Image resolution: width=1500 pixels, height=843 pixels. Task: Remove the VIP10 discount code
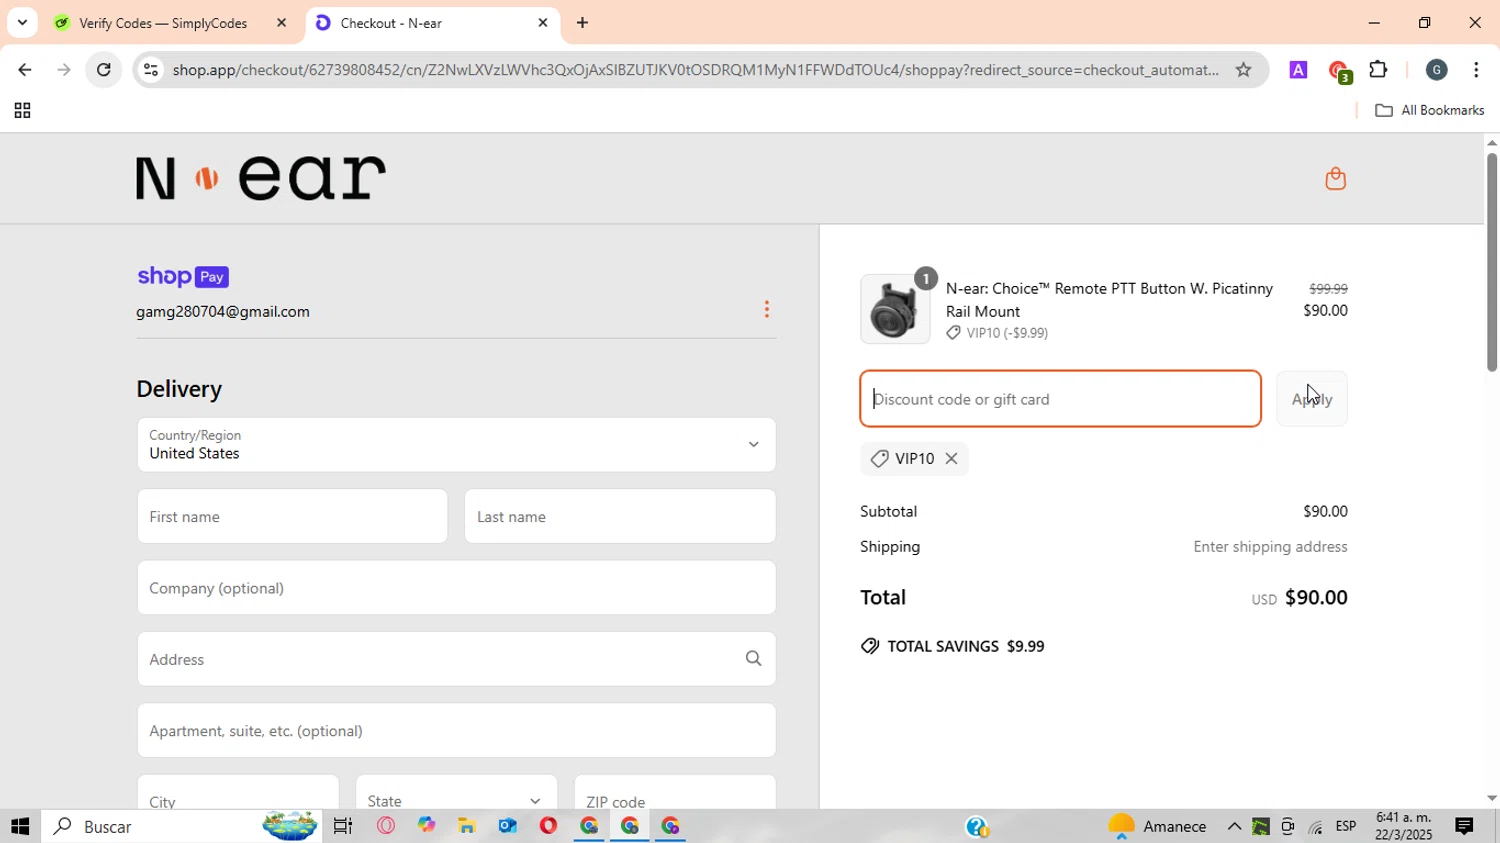tap(952, 459)
